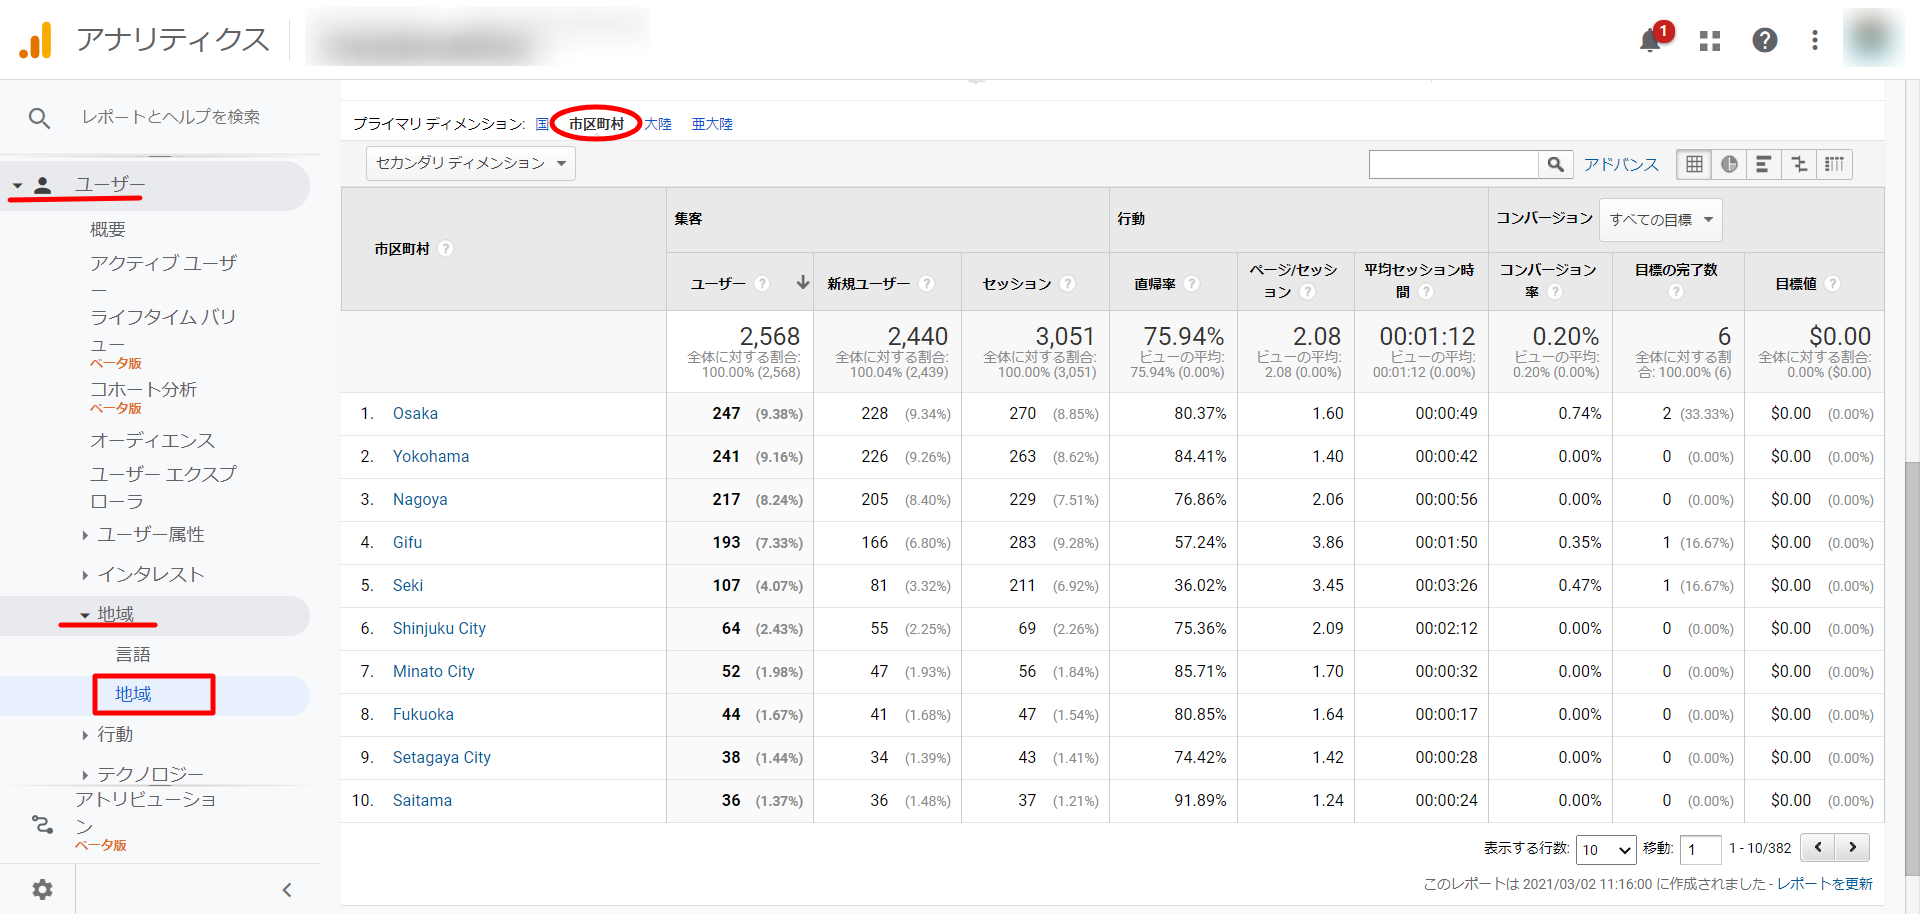
Task: Expand the インタレスト section
Action: (x=150, y=575)
